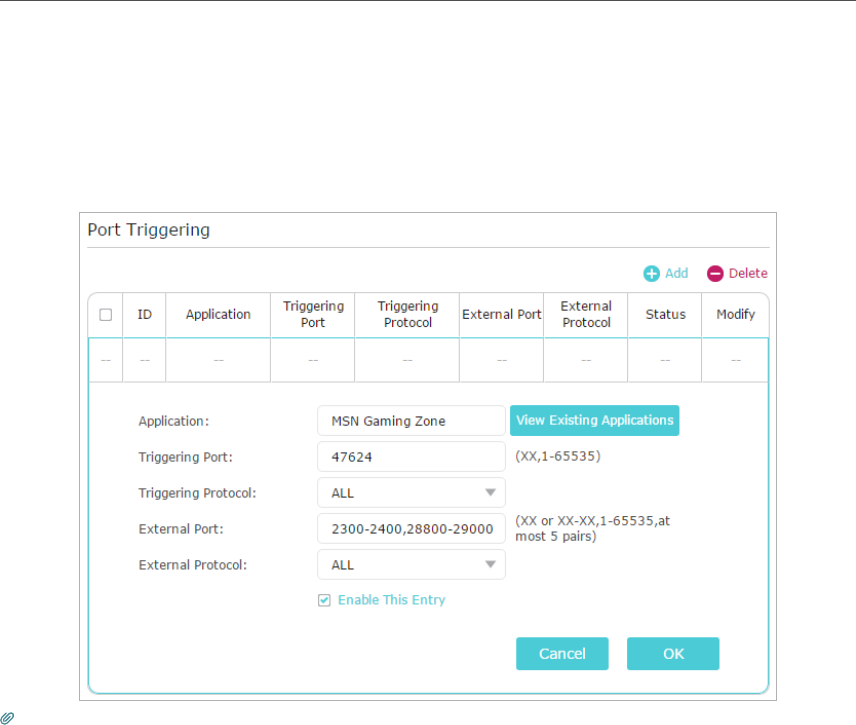Click the plus Add icon
This screenshot has height=725, width=856.
(651, 273)
